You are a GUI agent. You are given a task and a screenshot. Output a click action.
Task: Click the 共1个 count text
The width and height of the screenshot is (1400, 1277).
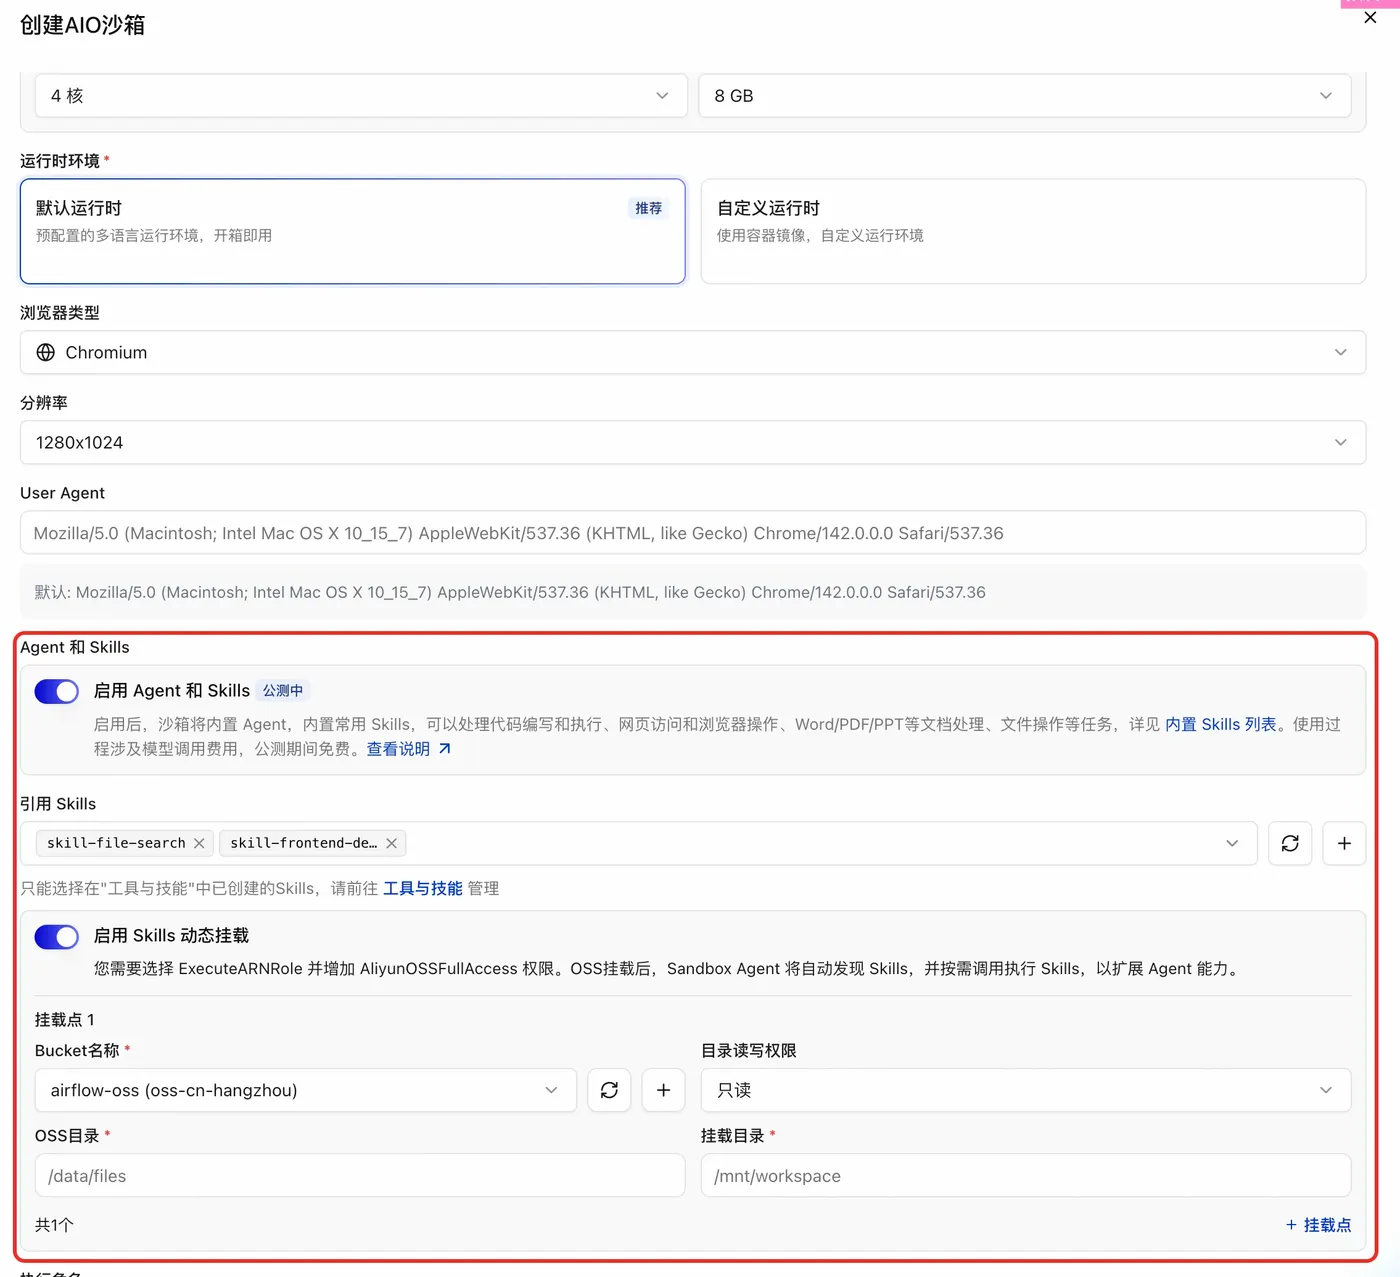point(54,1225)
